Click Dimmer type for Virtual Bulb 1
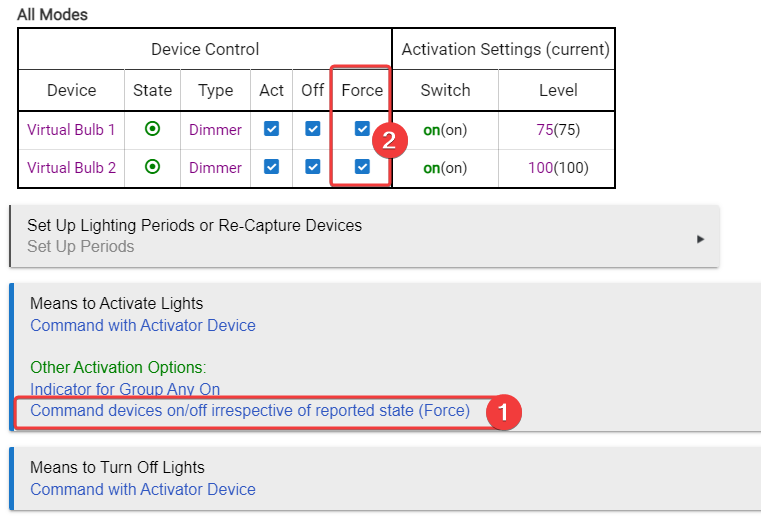761x525 pixels. point(215,130)
